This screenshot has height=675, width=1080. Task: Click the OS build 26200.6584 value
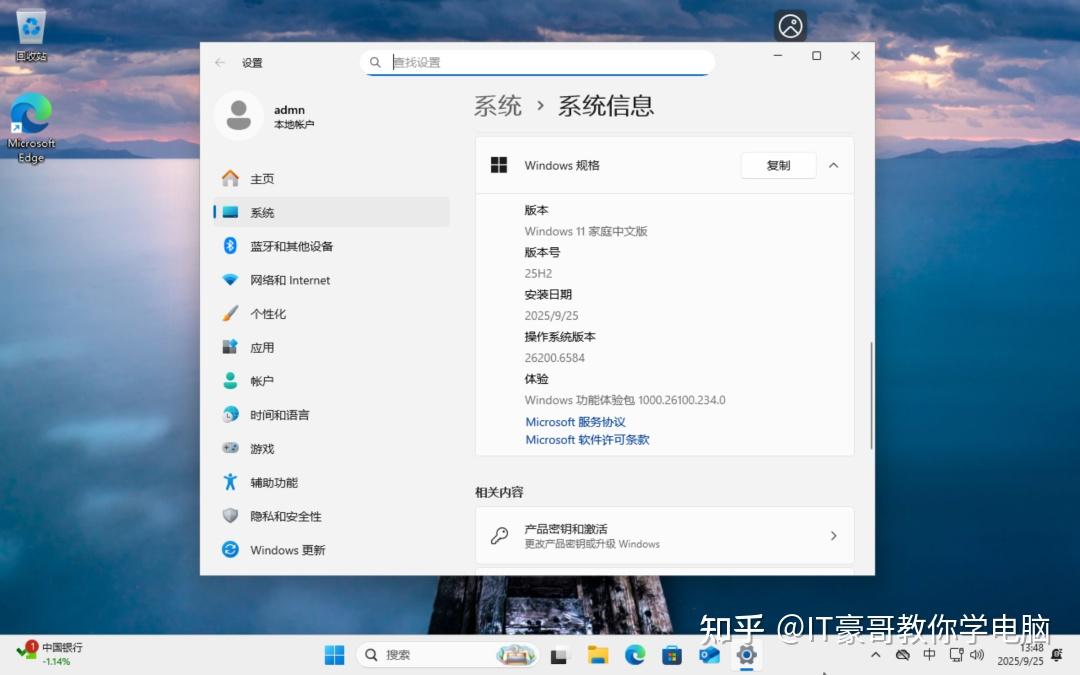pyautogui.click(x=554, y=357)
